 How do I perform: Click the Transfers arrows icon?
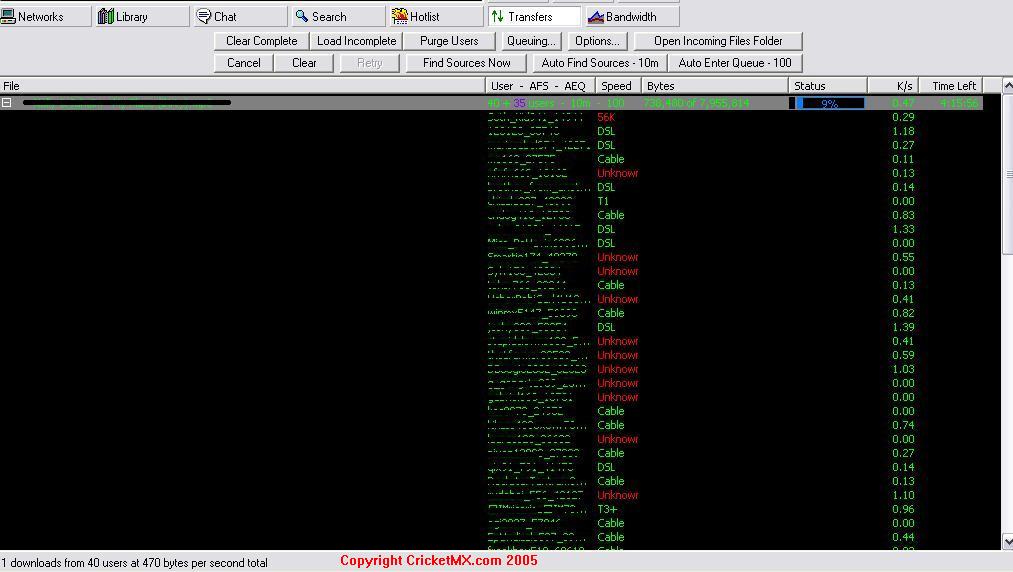pyautogui.click(x=497, y=16)
